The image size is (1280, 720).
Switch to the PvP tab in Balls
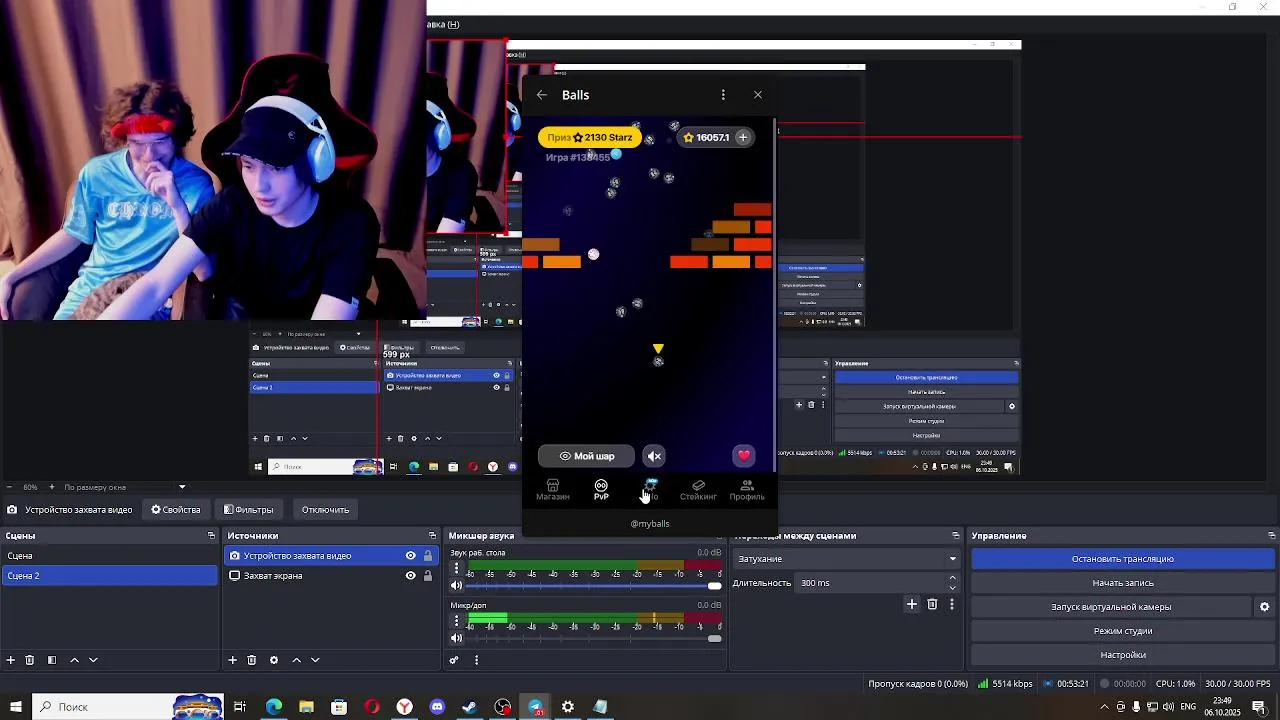(x=601, y=490)
